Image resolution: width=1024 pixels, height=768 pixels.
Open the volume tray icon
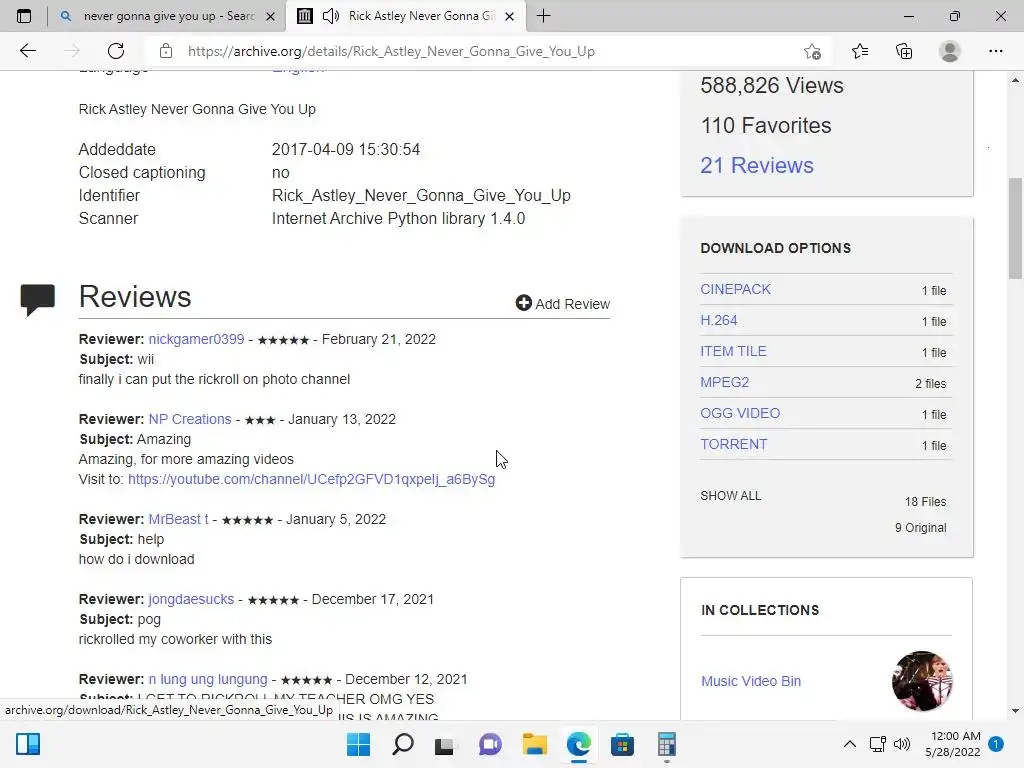[902, 744]
